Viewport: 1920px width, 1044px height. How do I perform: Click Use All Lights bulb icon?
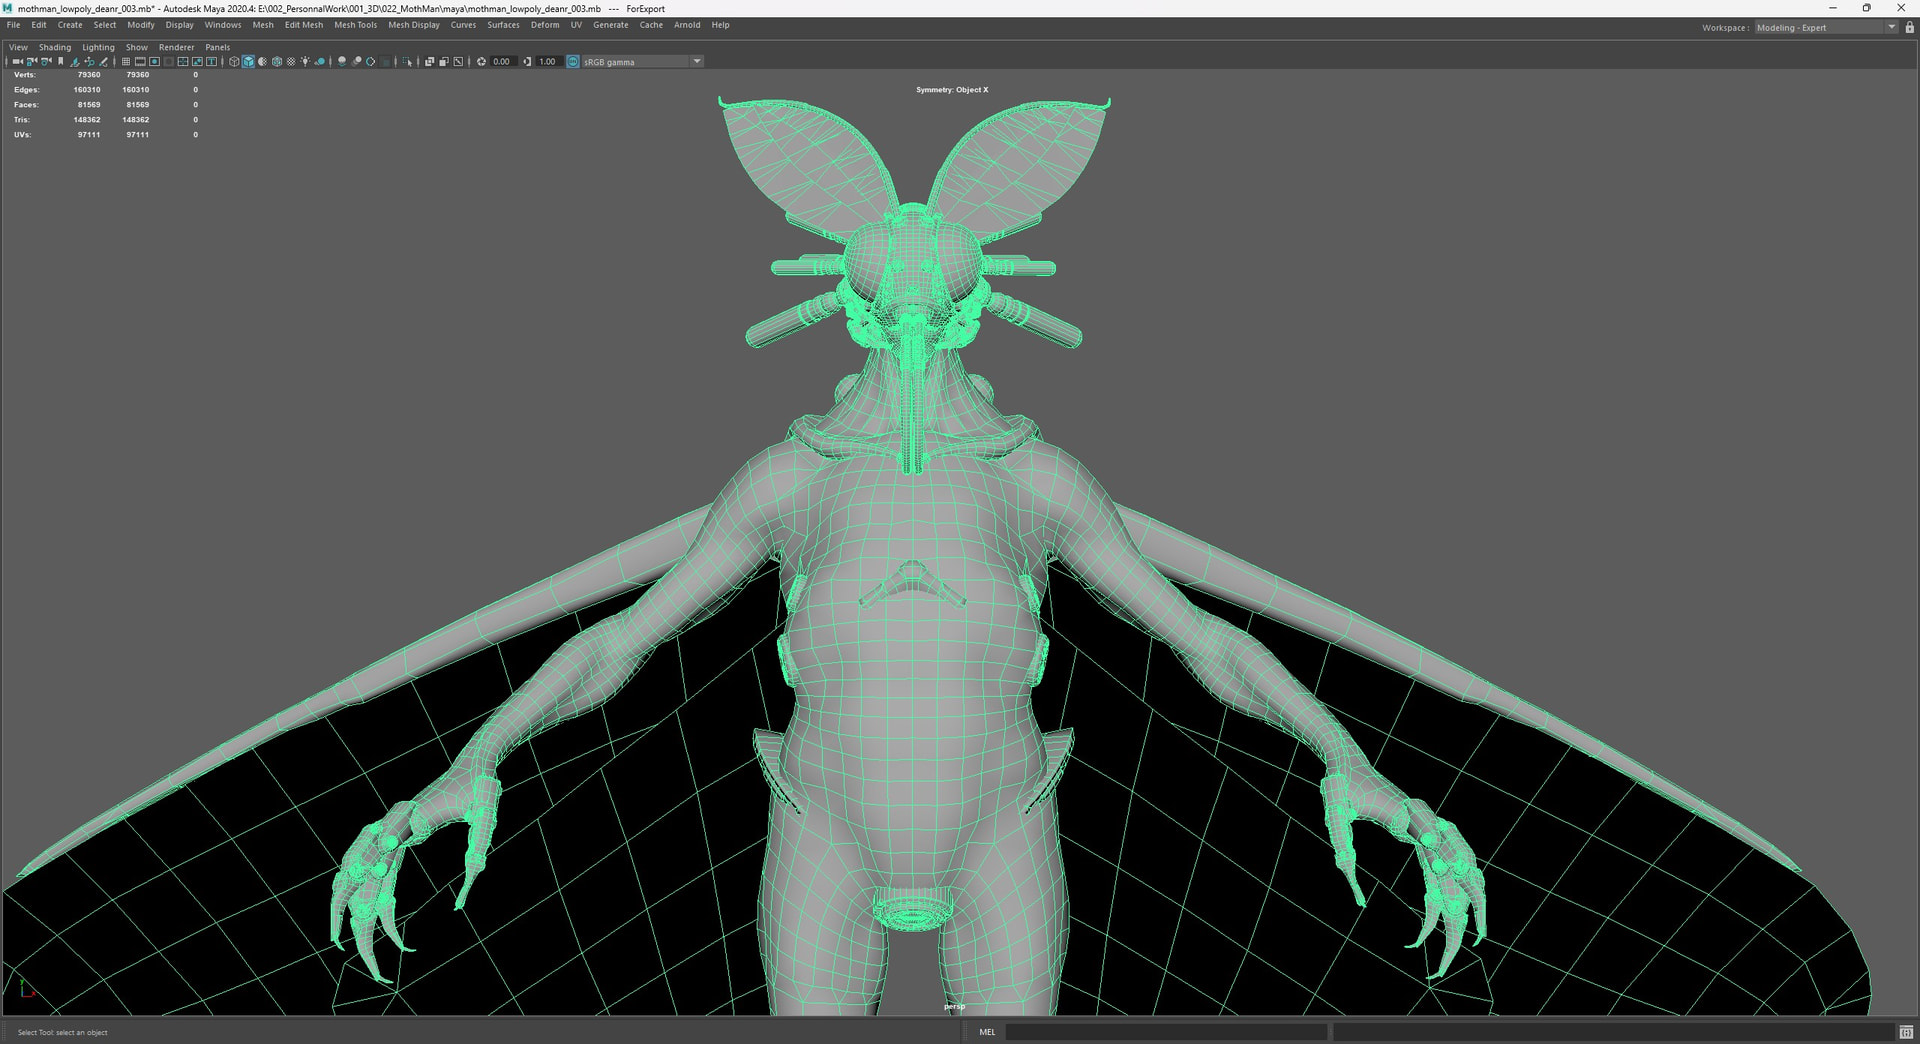tap(305, 62)
